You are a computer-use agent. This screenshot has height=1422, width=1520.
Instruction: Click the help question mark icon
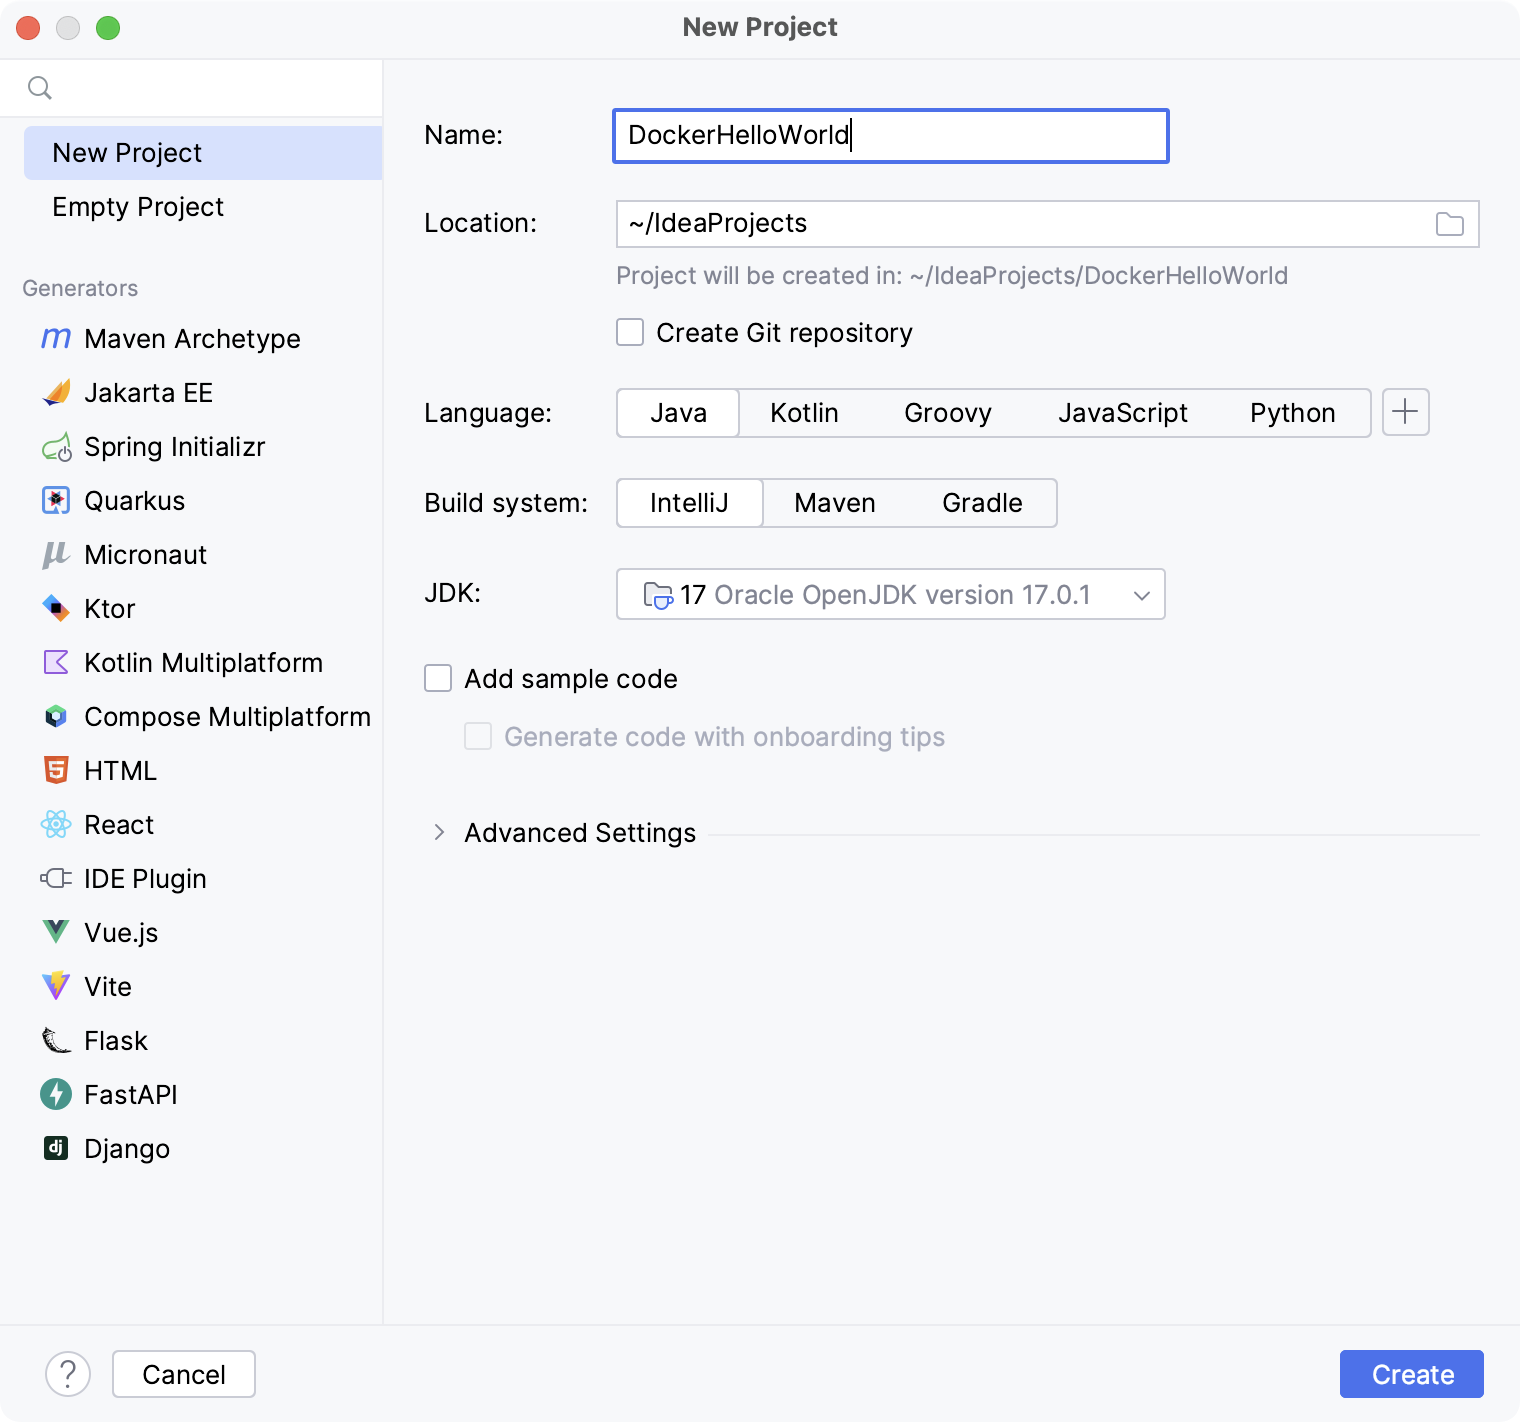(68, 1374)
